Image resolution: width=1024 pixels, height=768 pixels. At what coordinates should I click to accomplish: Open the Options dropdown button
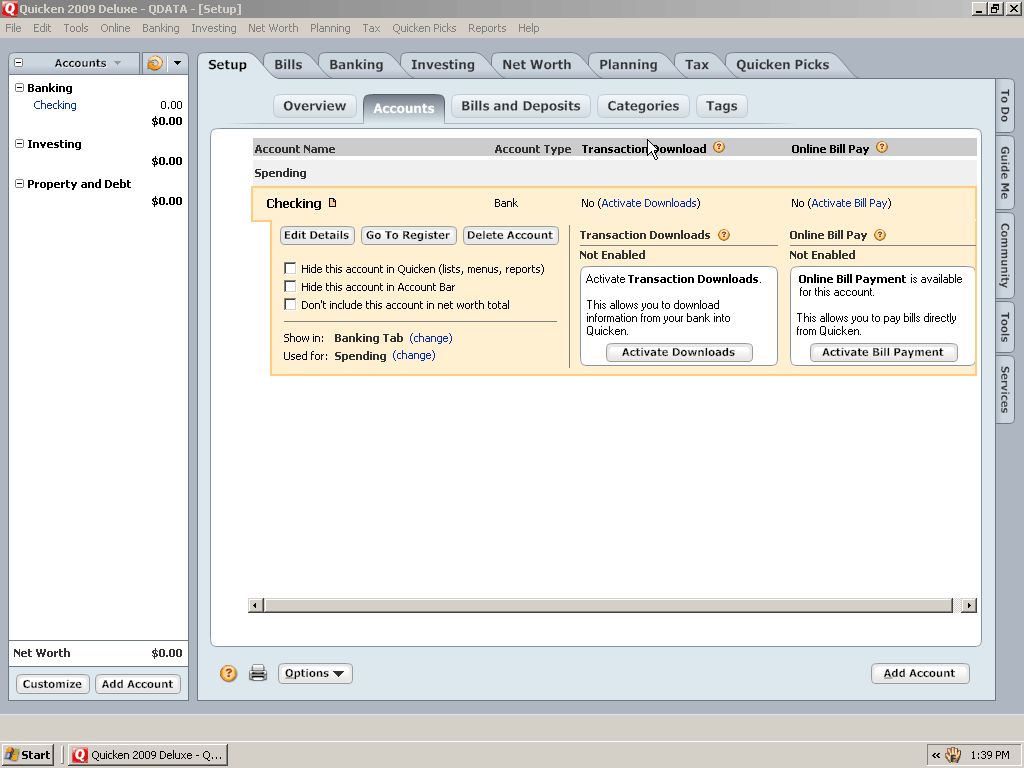coord(315,673)
